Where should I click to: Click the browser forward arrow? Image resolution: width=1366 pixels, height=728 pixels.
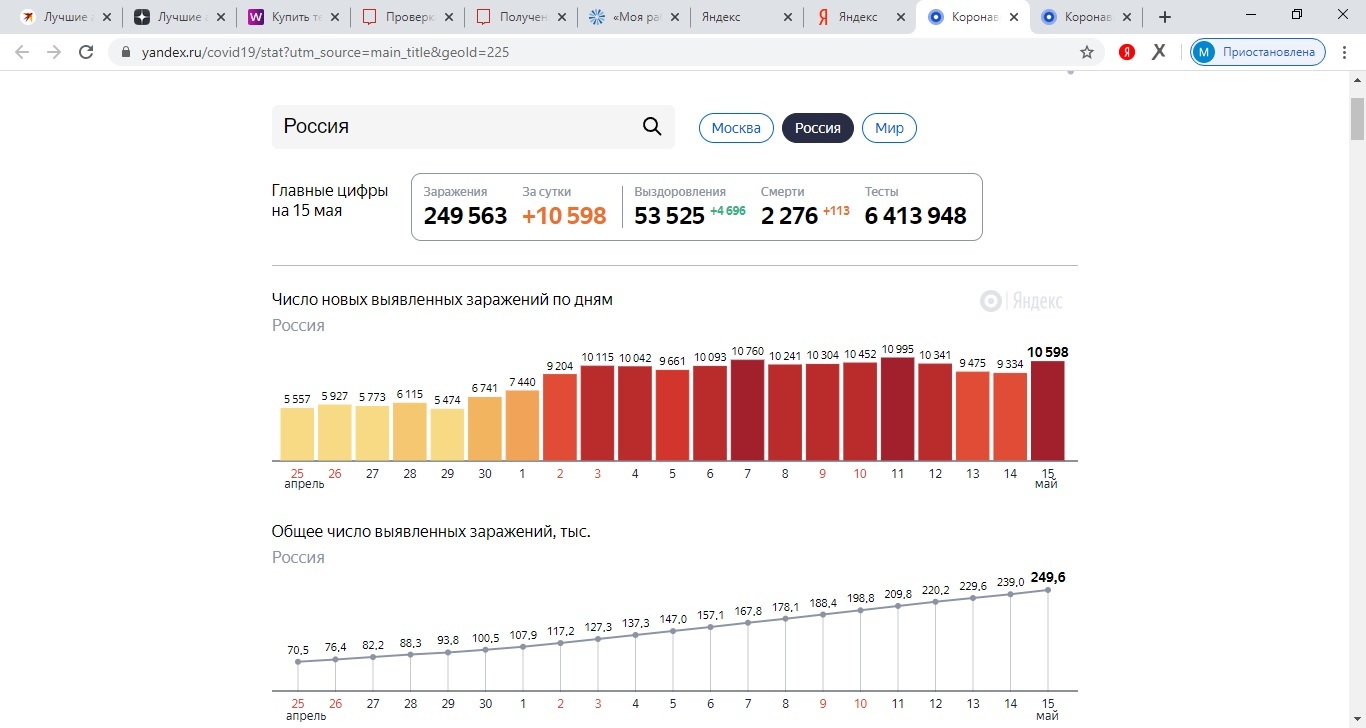point(54,52)
